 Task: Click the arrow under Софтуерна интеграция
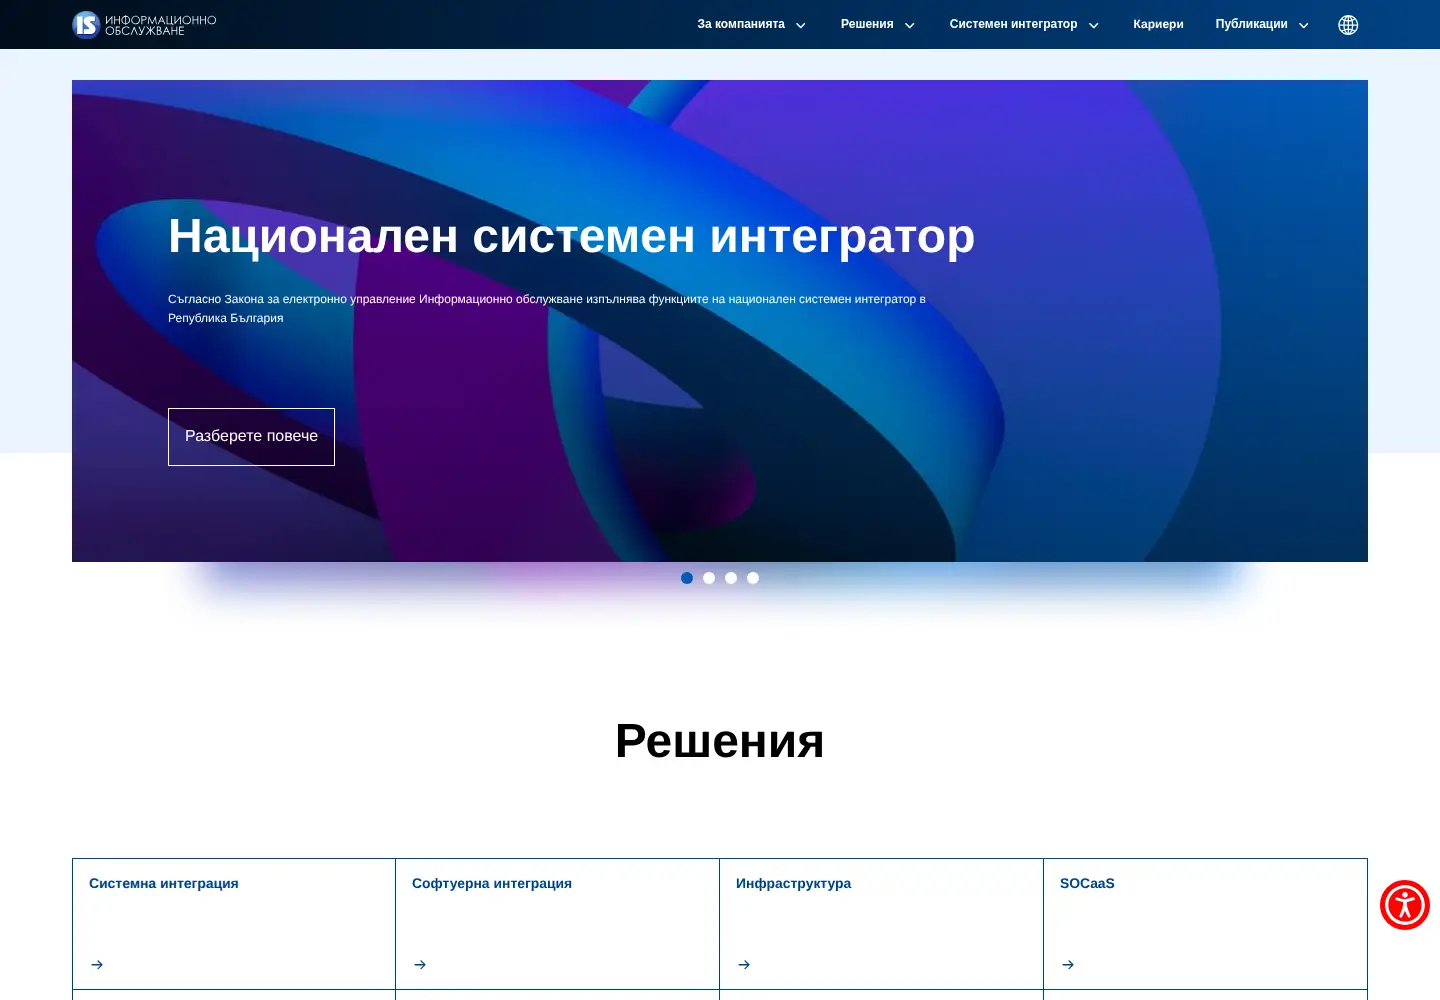[420, 965]
